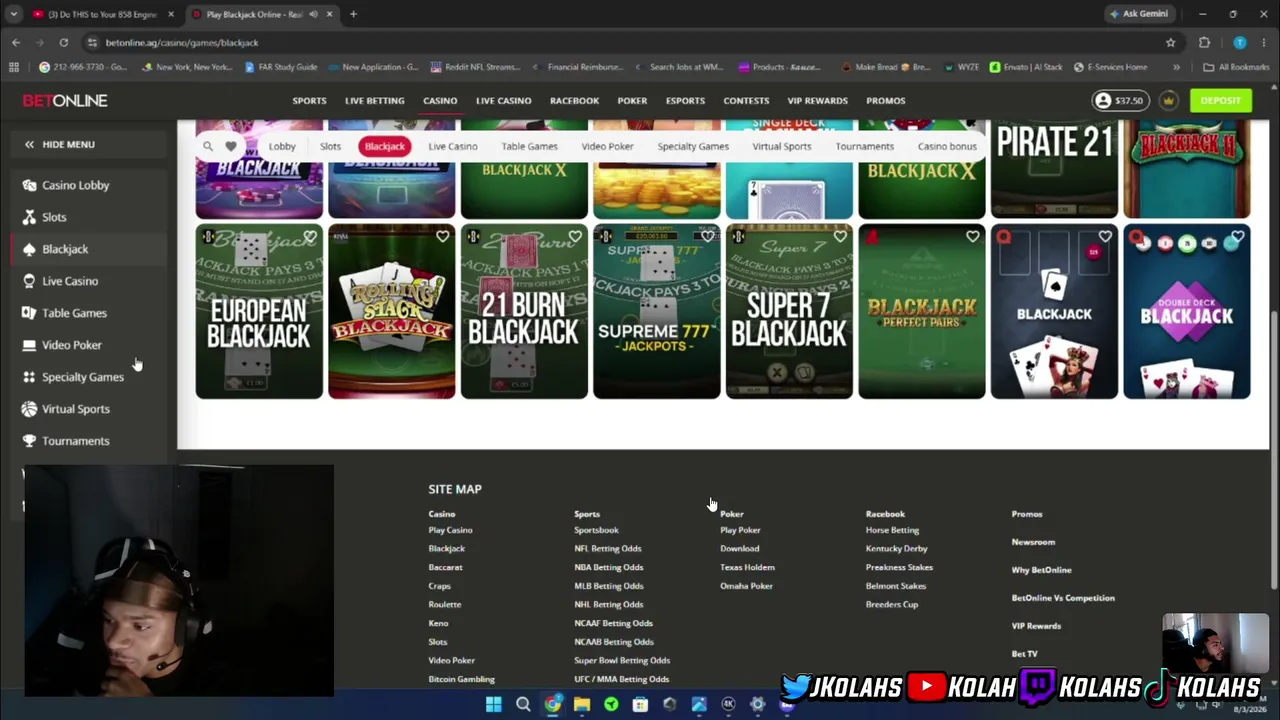Image resolution: width=1280 pixels, height=720 pixels.
Task: Show favorites via filter bar heart icon
Action: point(231,146)
